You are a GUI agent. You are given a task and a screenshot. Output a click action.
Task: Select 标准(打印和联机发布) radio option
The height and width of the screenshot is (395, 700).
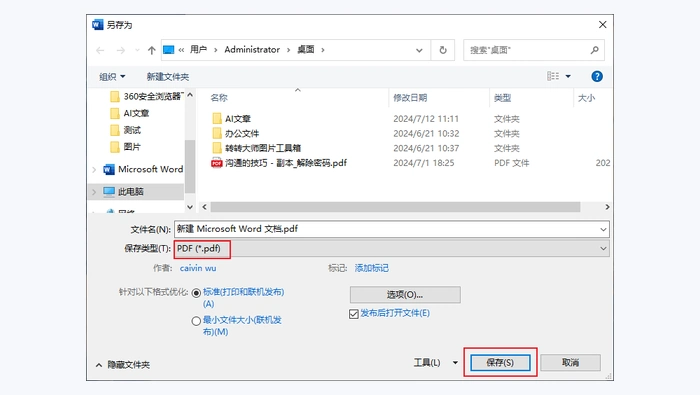(196, 293)
